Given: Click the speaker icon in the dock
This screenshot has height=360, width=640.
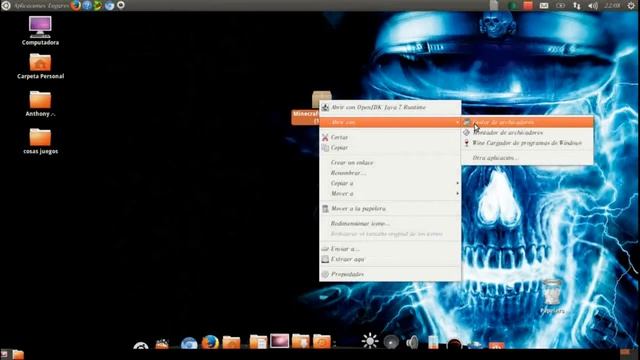Looking at the screenshot, I should 412,342.
